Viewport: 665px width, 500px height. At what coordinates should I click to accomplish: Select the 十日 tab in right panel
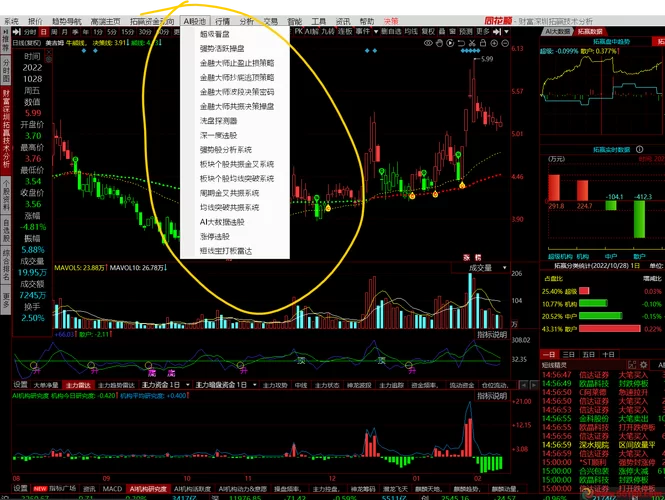coord(608,354)
